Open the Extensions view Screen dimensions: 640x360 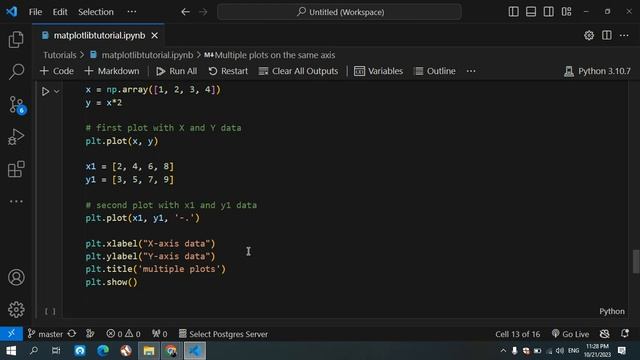16,169
